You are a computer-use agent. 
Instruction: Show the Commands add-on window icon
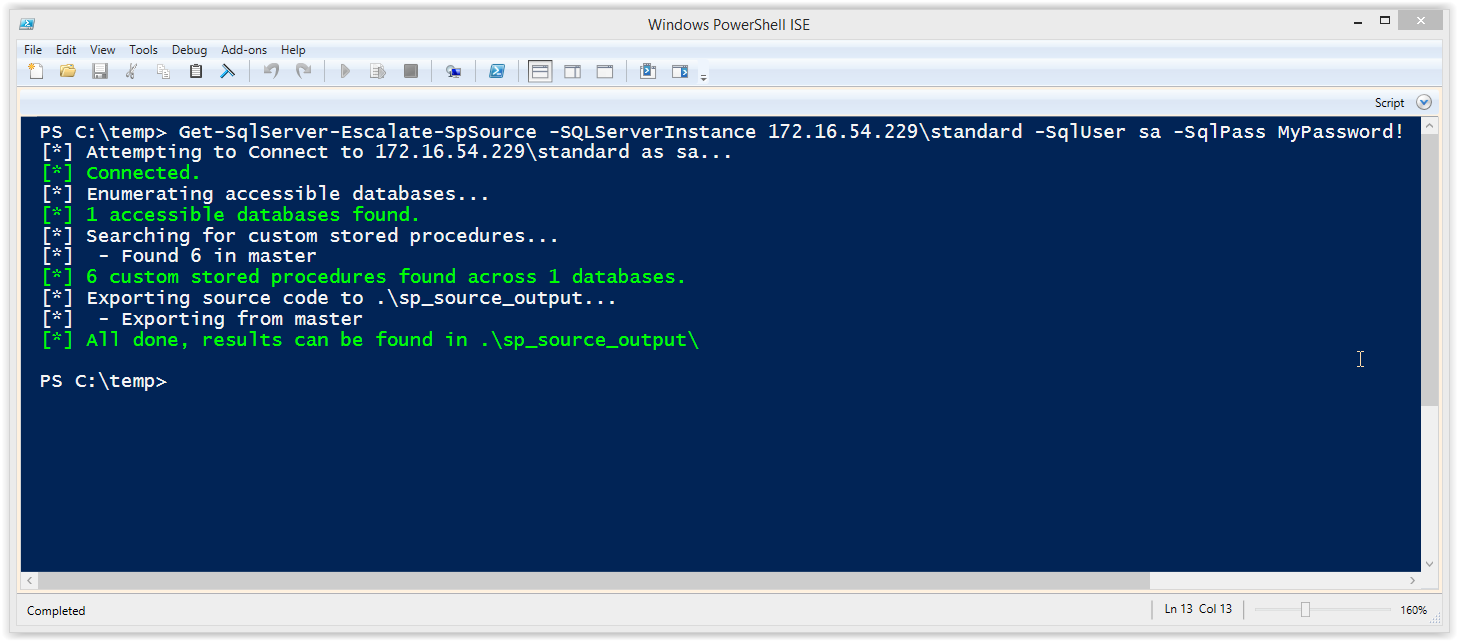click(647, 71)
